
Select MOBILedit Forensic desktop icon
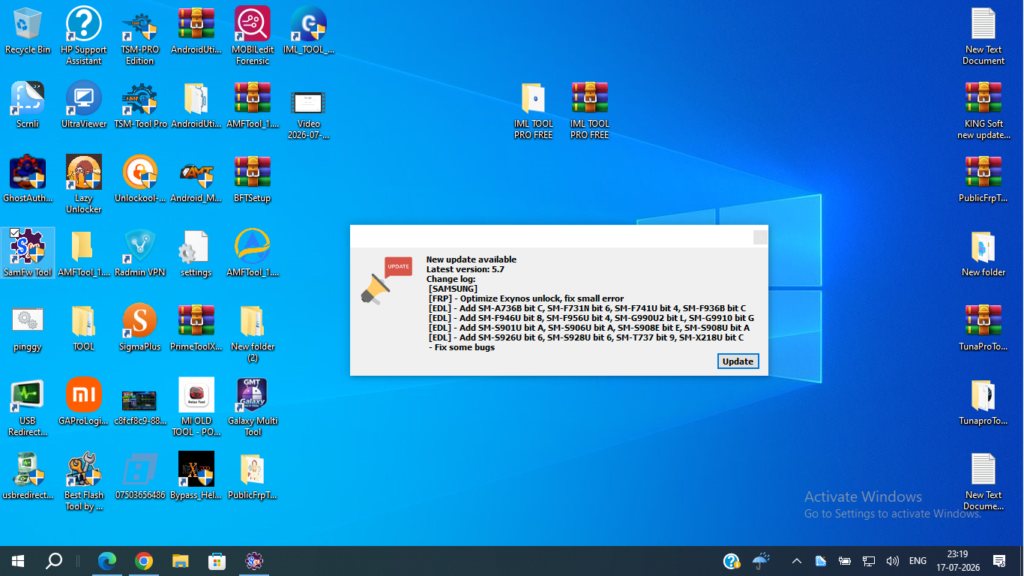[252, 35]
